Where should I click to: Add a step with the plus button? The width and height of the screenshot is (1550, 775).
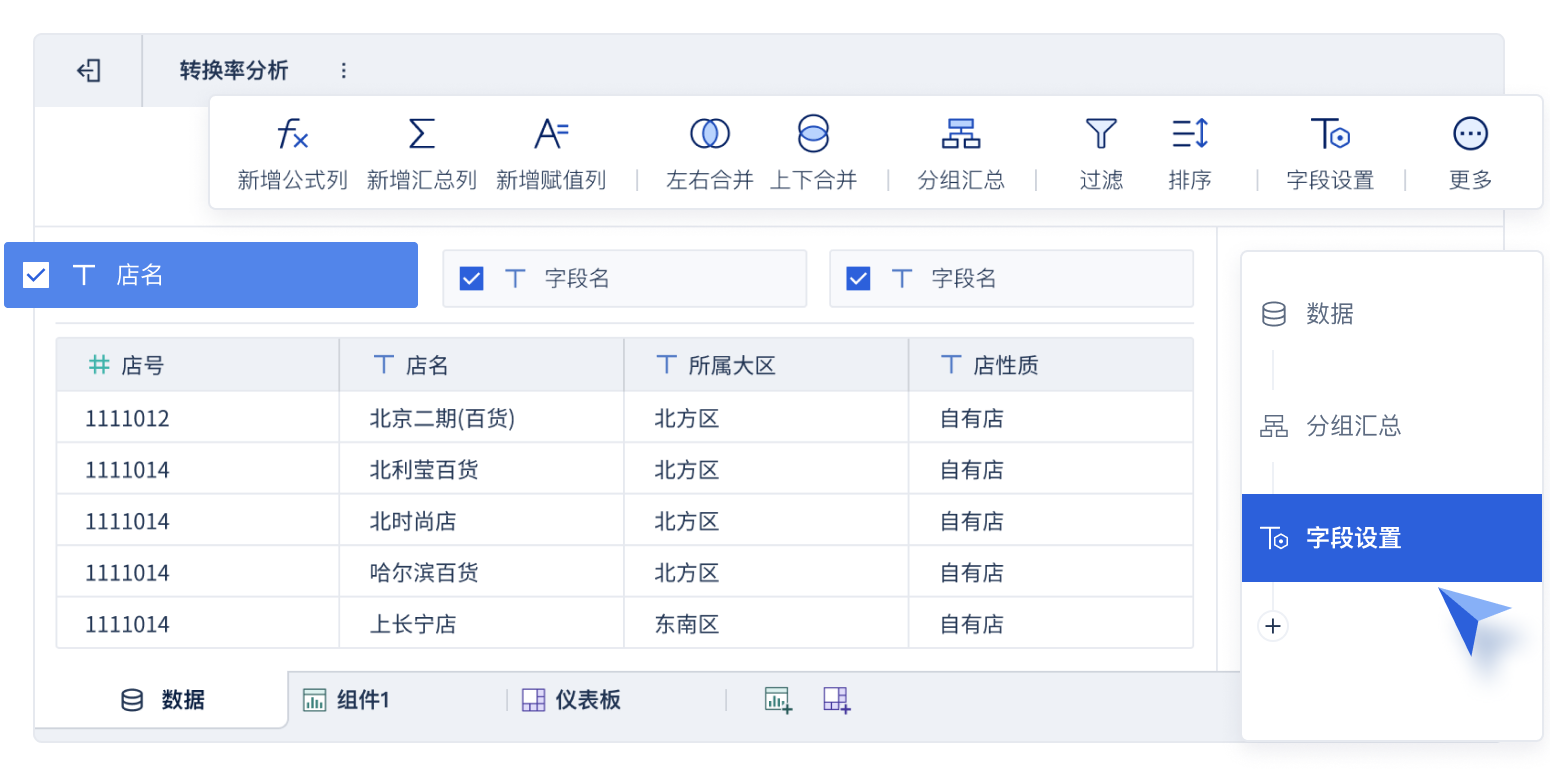pos(1272,626)
